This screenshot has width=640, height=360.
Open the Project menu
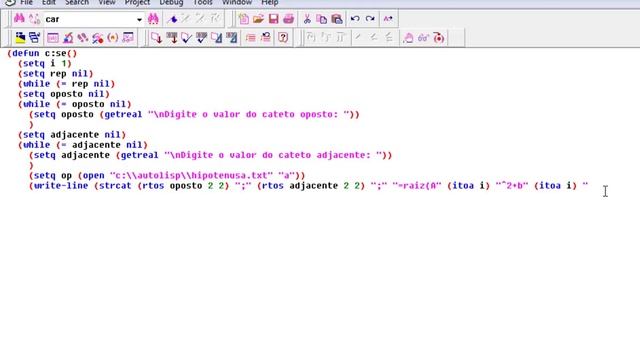[x=137, y=3]
